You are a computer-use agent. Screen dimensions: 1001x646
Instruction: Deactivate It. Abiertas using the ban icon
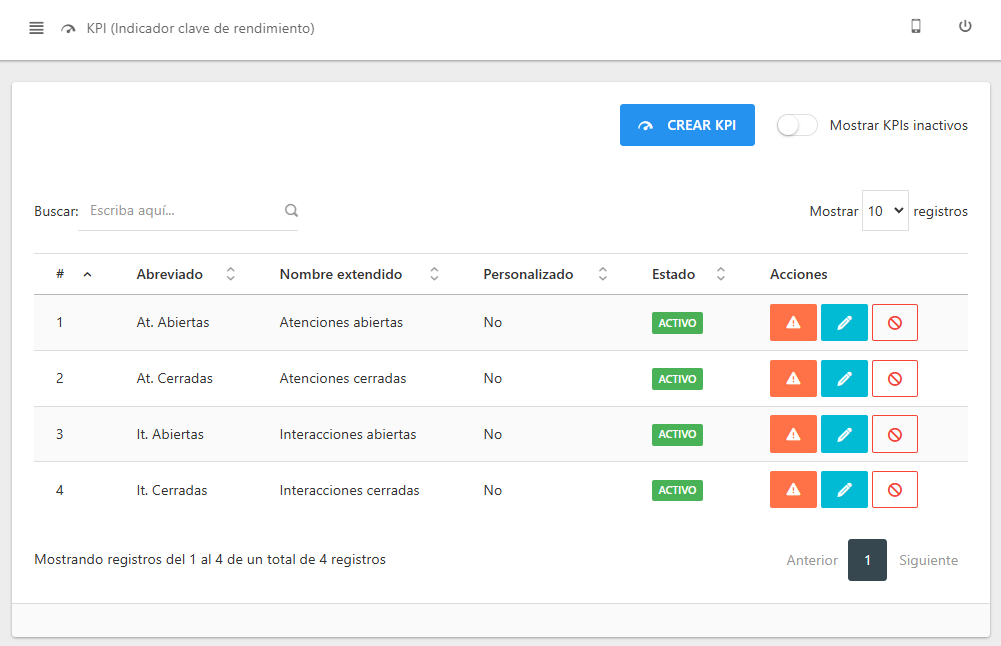coord(894,434)
